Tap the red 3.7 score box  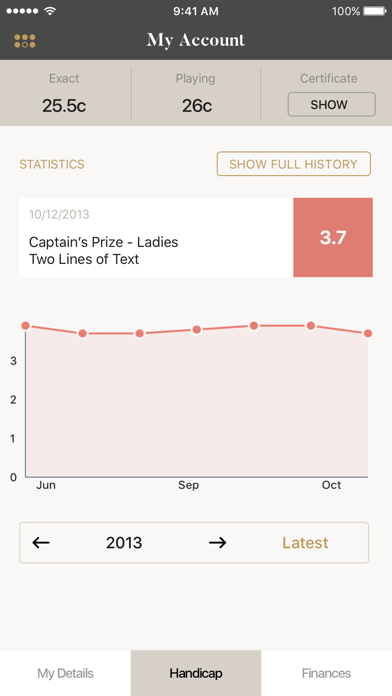point(333,237)
